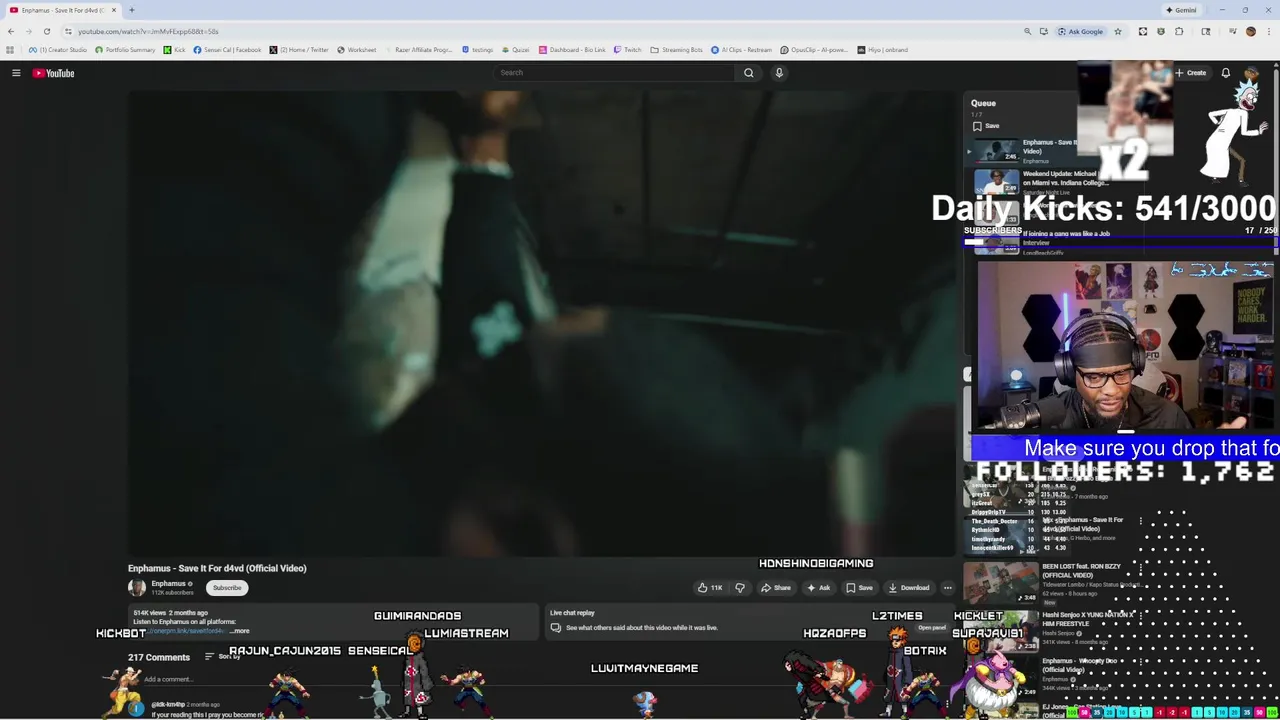The height and width of the screenshot is (720, 1280).
Task: Open the OpusClip bookmark
Action: coord(816,50)
